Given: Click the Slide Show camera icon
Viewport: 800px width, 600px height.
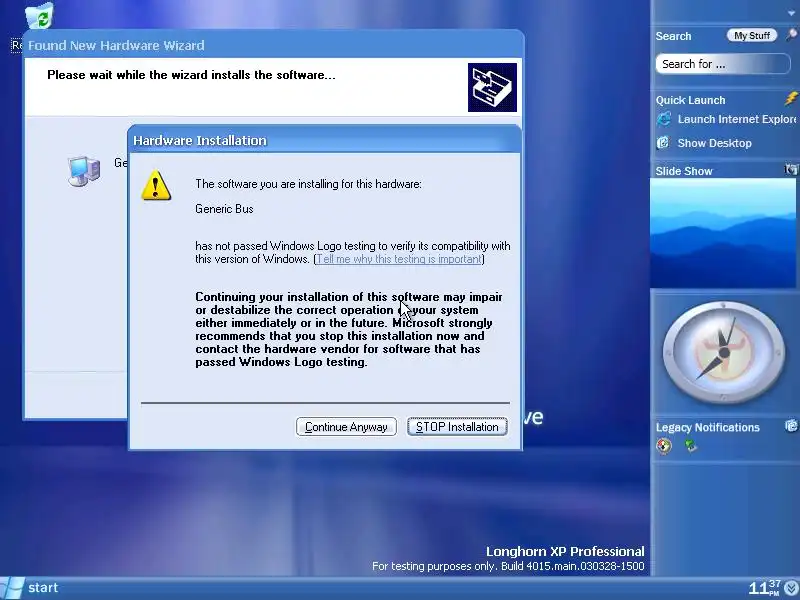Looking at the screenshot, I should tap(791, 169).
